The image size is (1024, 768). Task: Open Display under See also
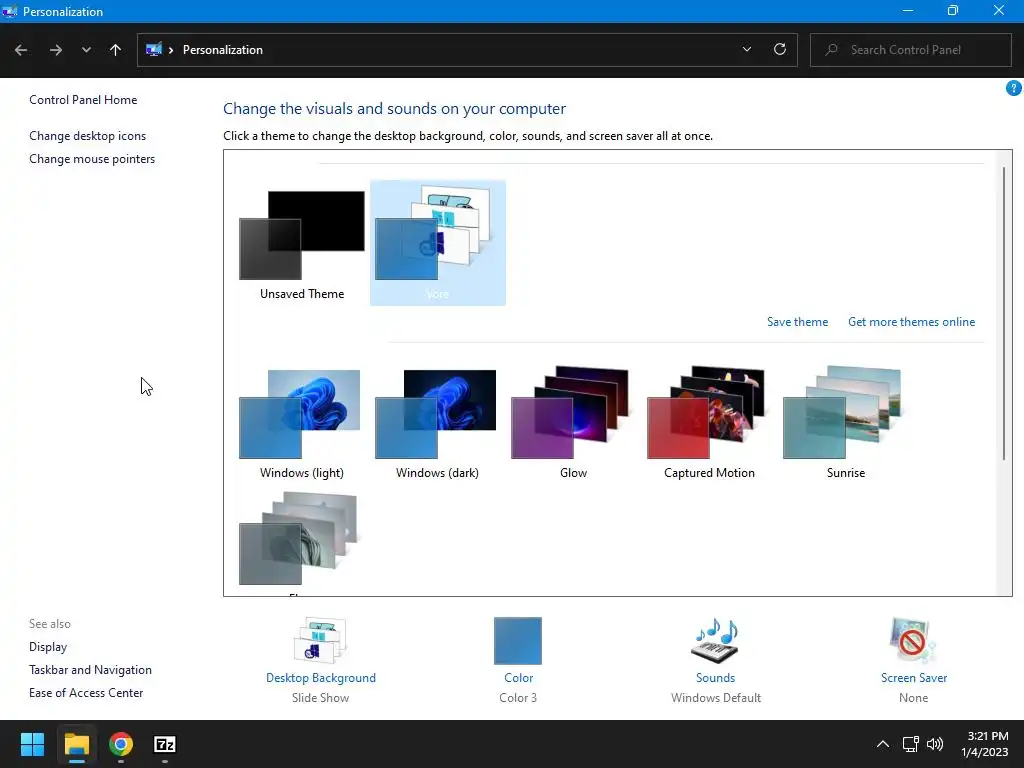(48, 647)
